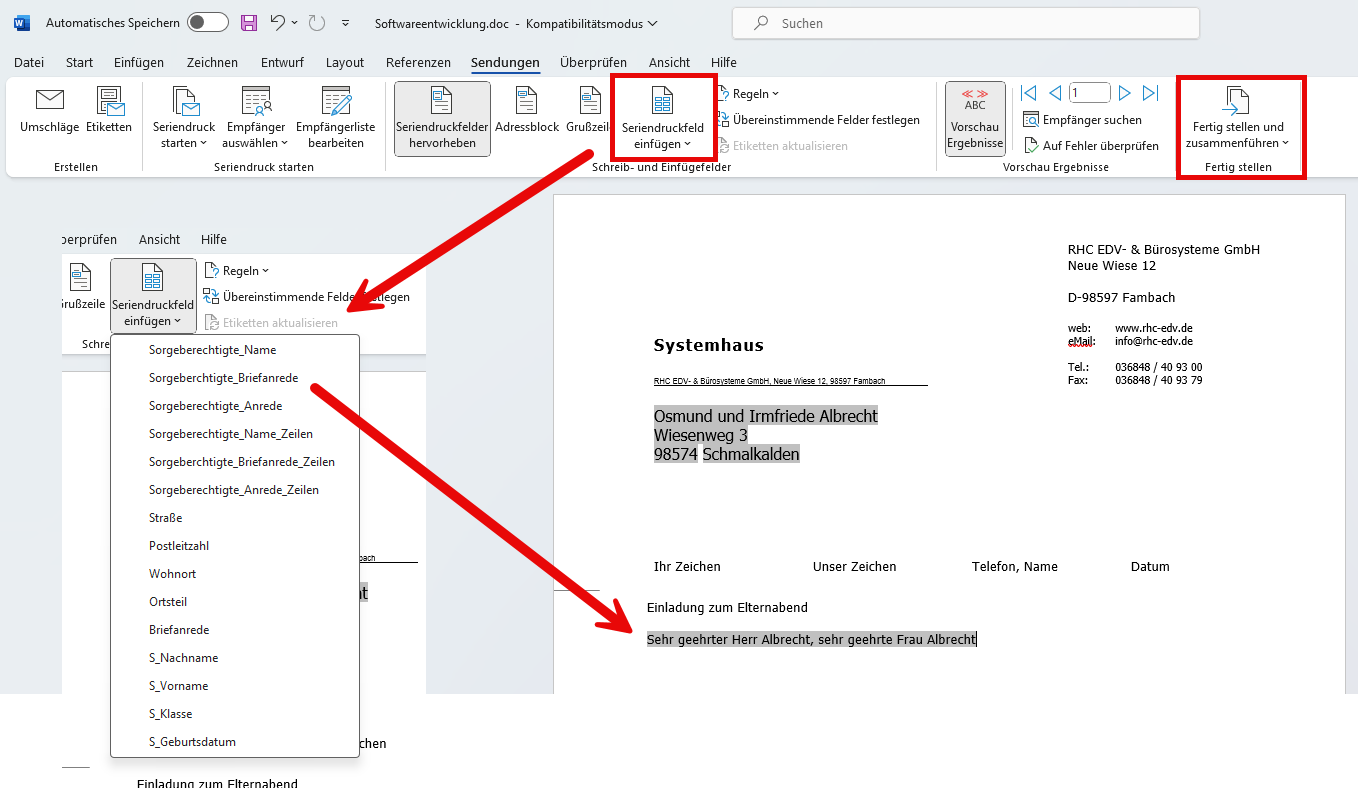Image resolution: width=1358 pixels, height=788 pixels.
Task: Expand the Empfänger auswählen dropdown
Action: tap(256, 119)
